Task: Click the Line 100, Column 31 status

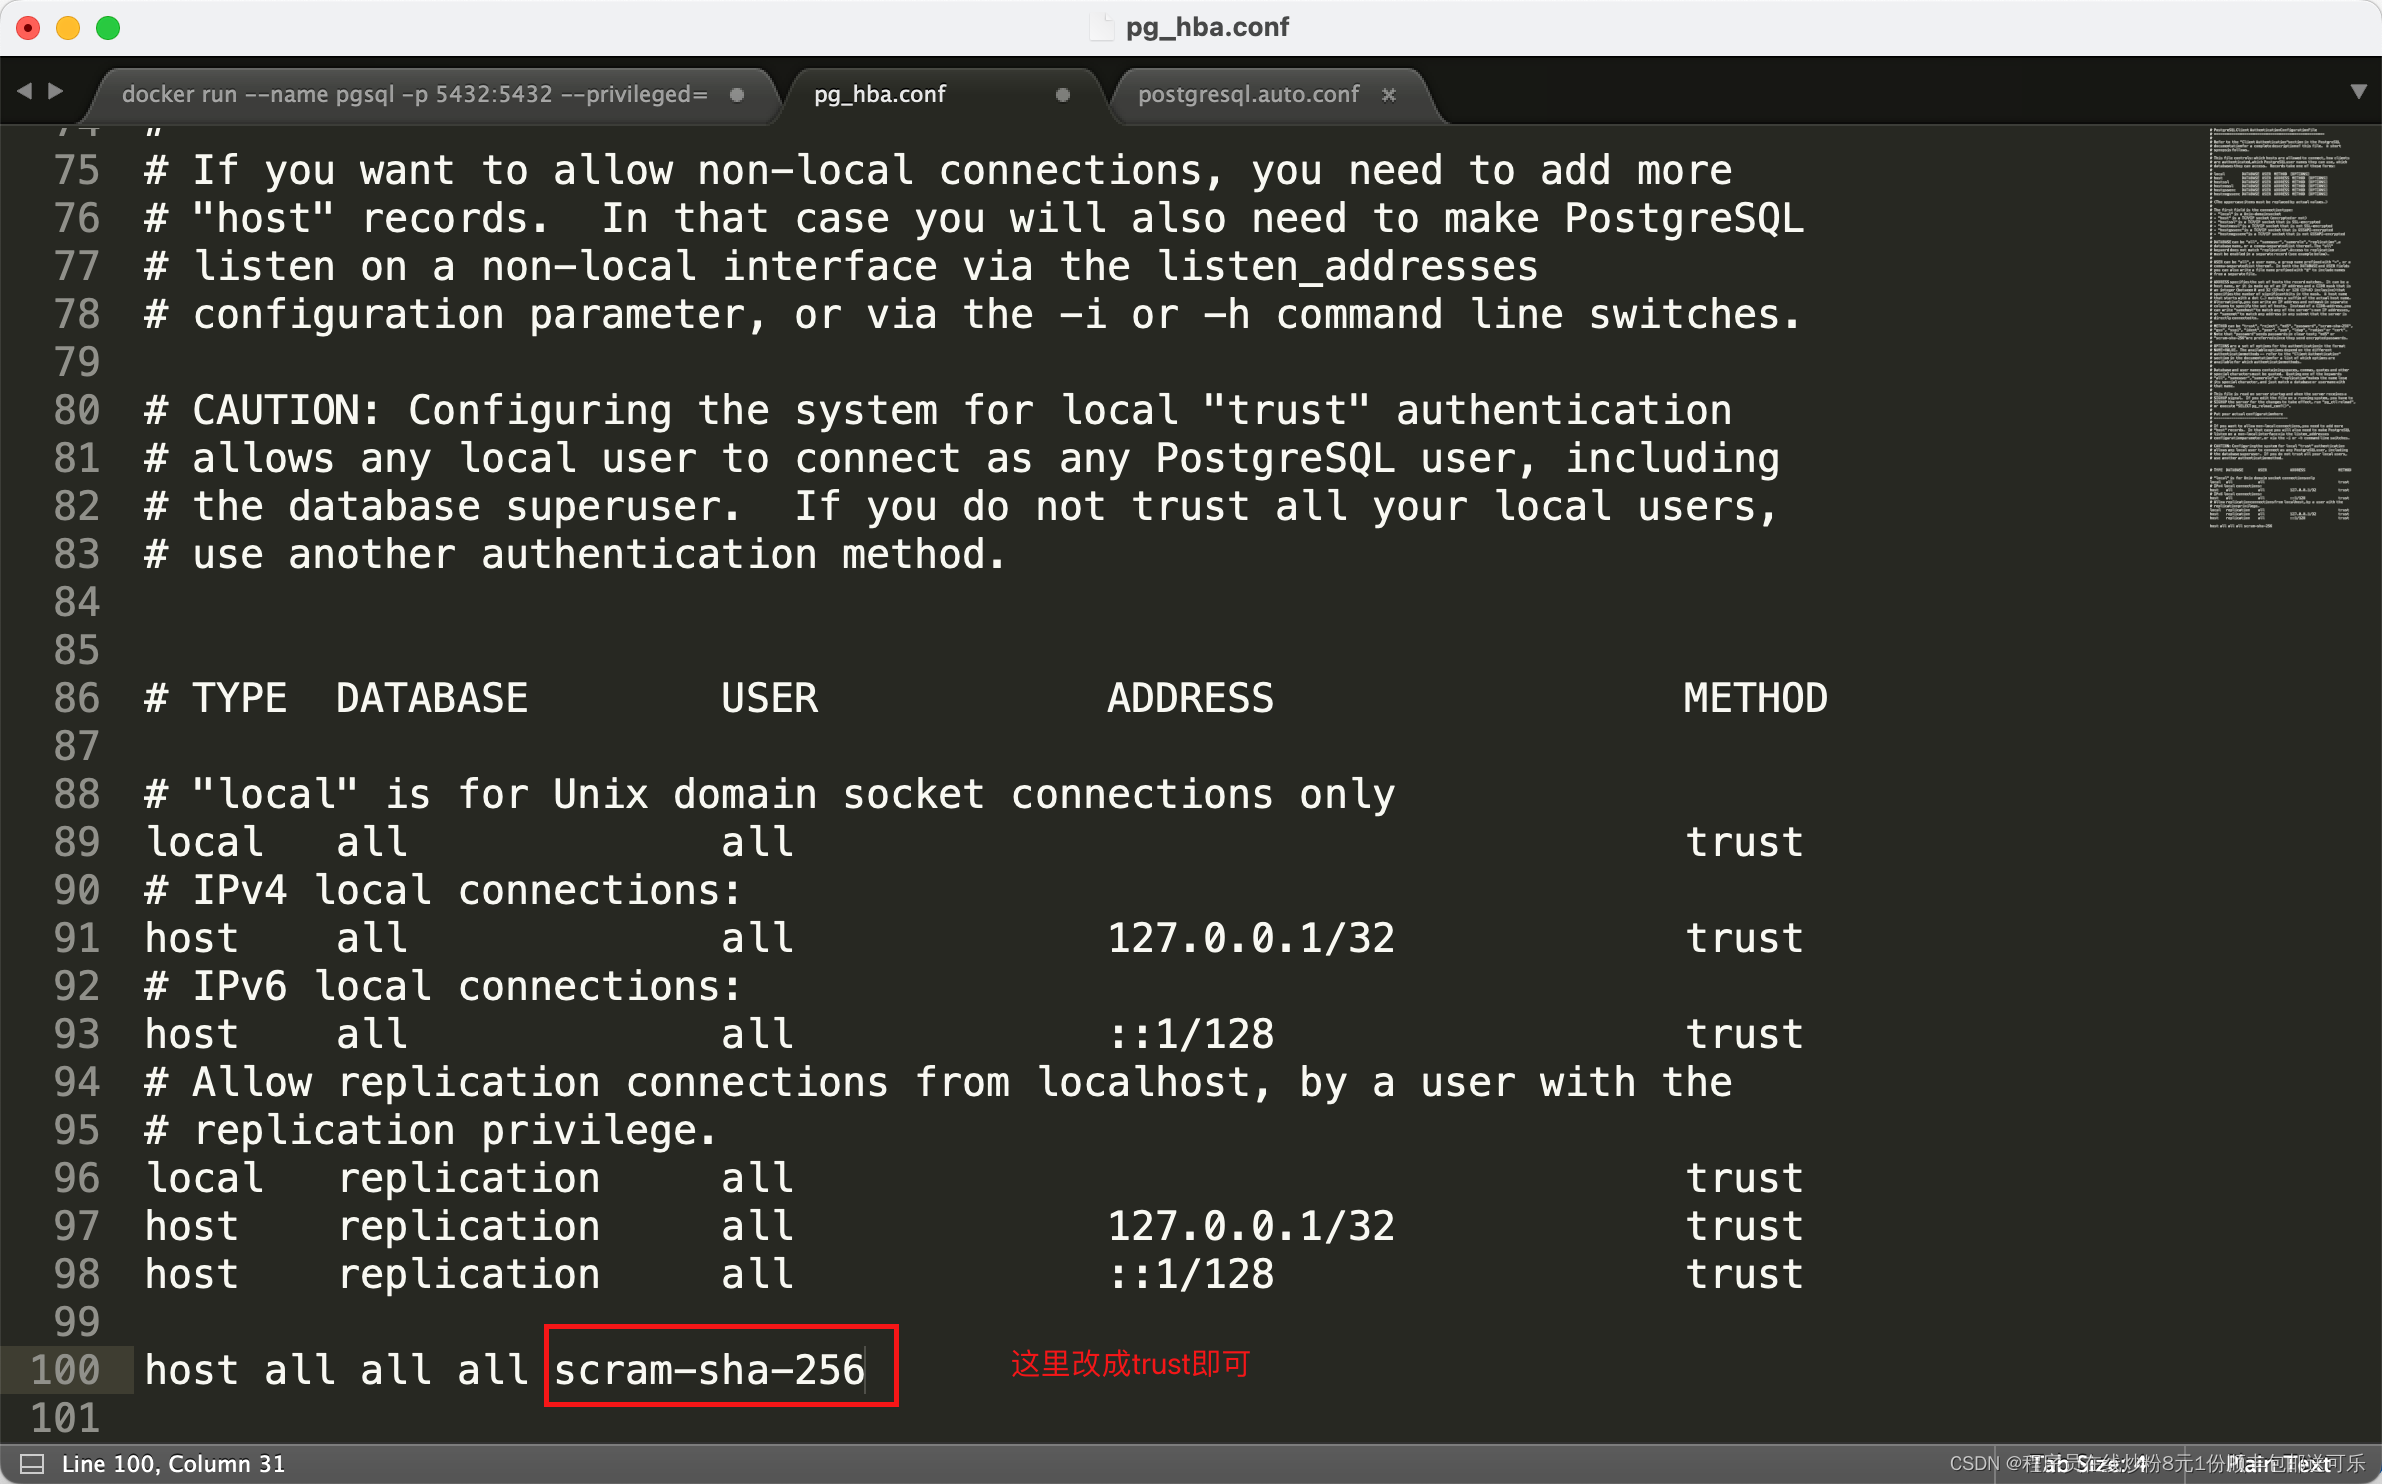Action: [173, 1464]
